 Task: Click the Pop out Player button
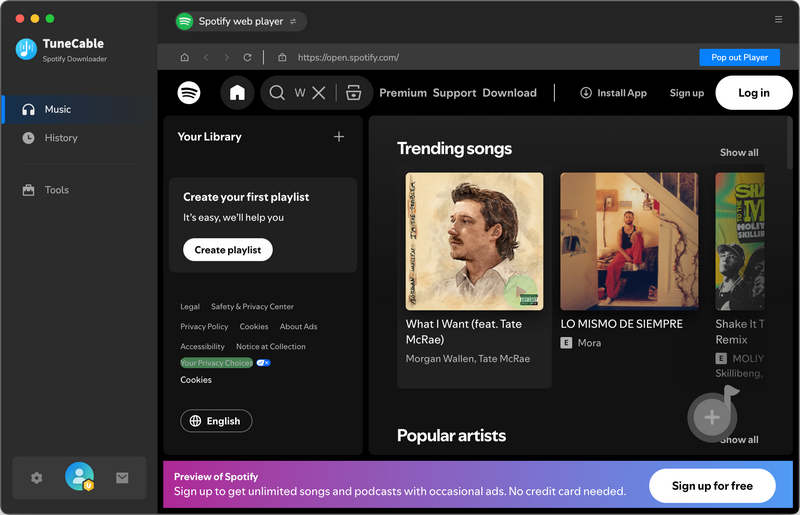click(739, 58)
